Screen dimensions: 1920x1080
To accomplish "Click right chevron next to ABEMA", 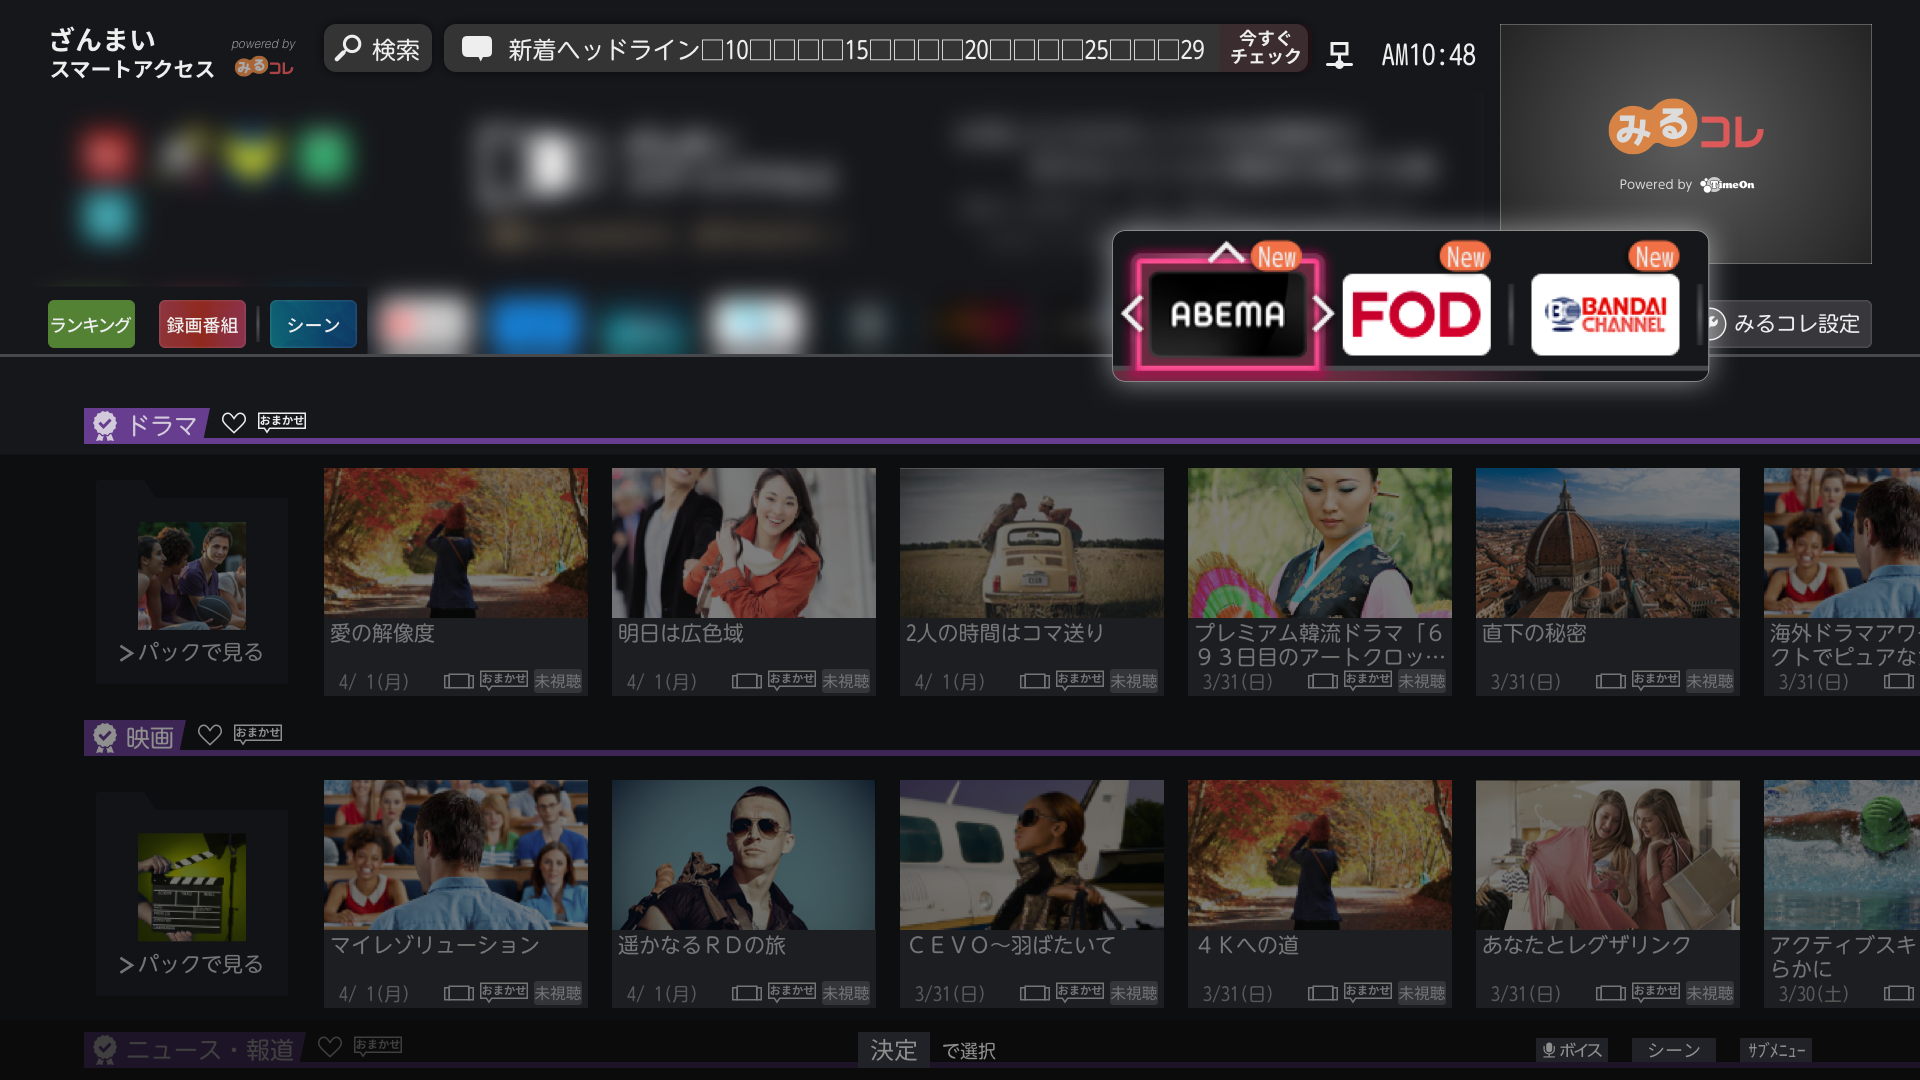I will (1323, 314).
